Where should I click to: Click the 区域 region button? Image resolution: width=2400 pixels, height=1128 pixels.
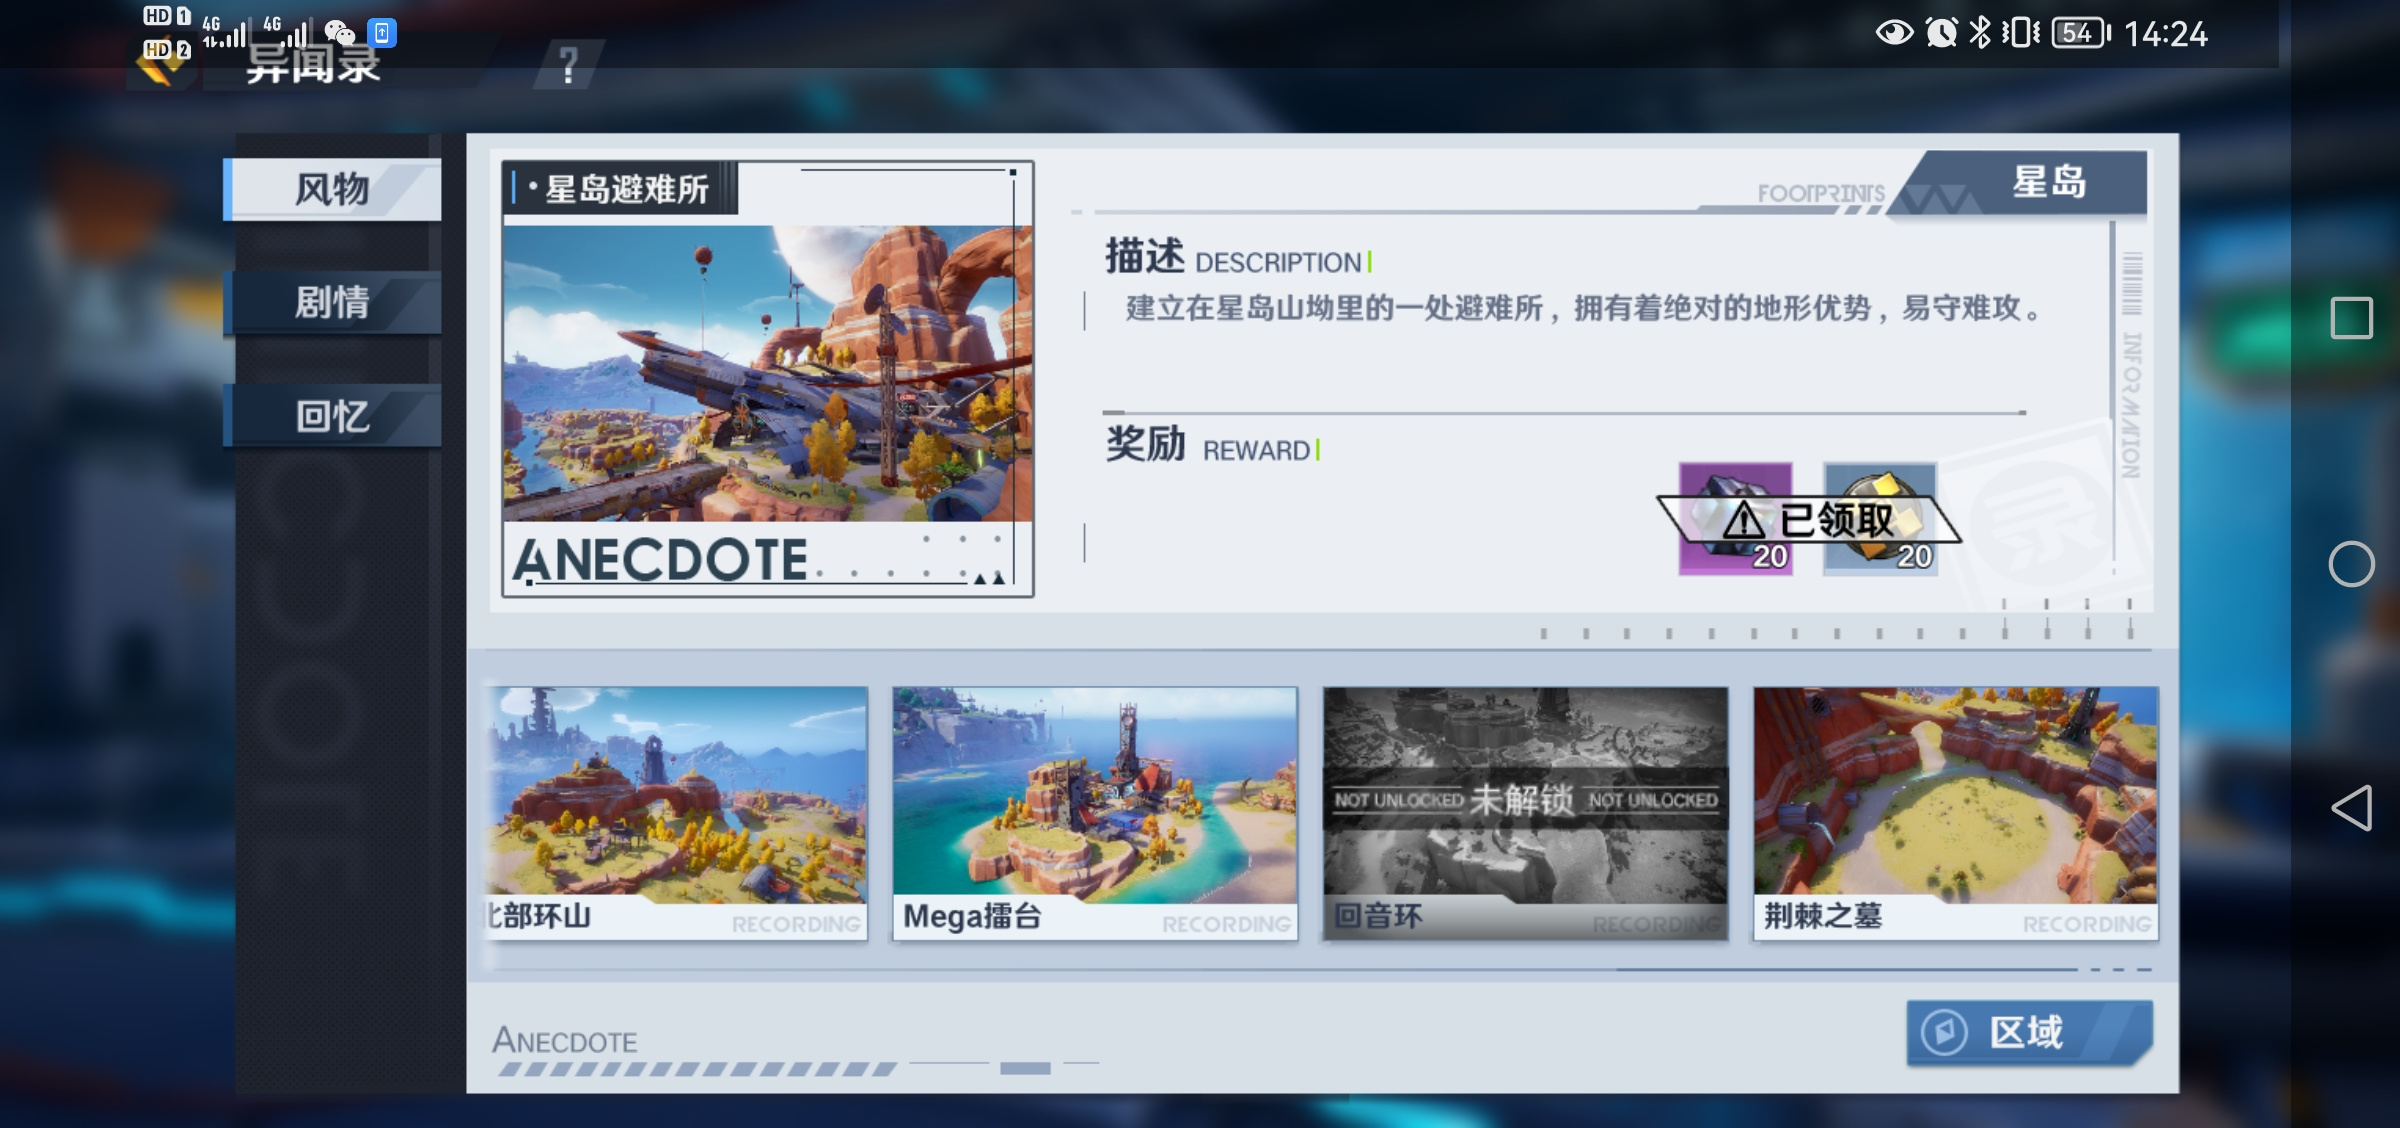(x=2029, y=1032)
